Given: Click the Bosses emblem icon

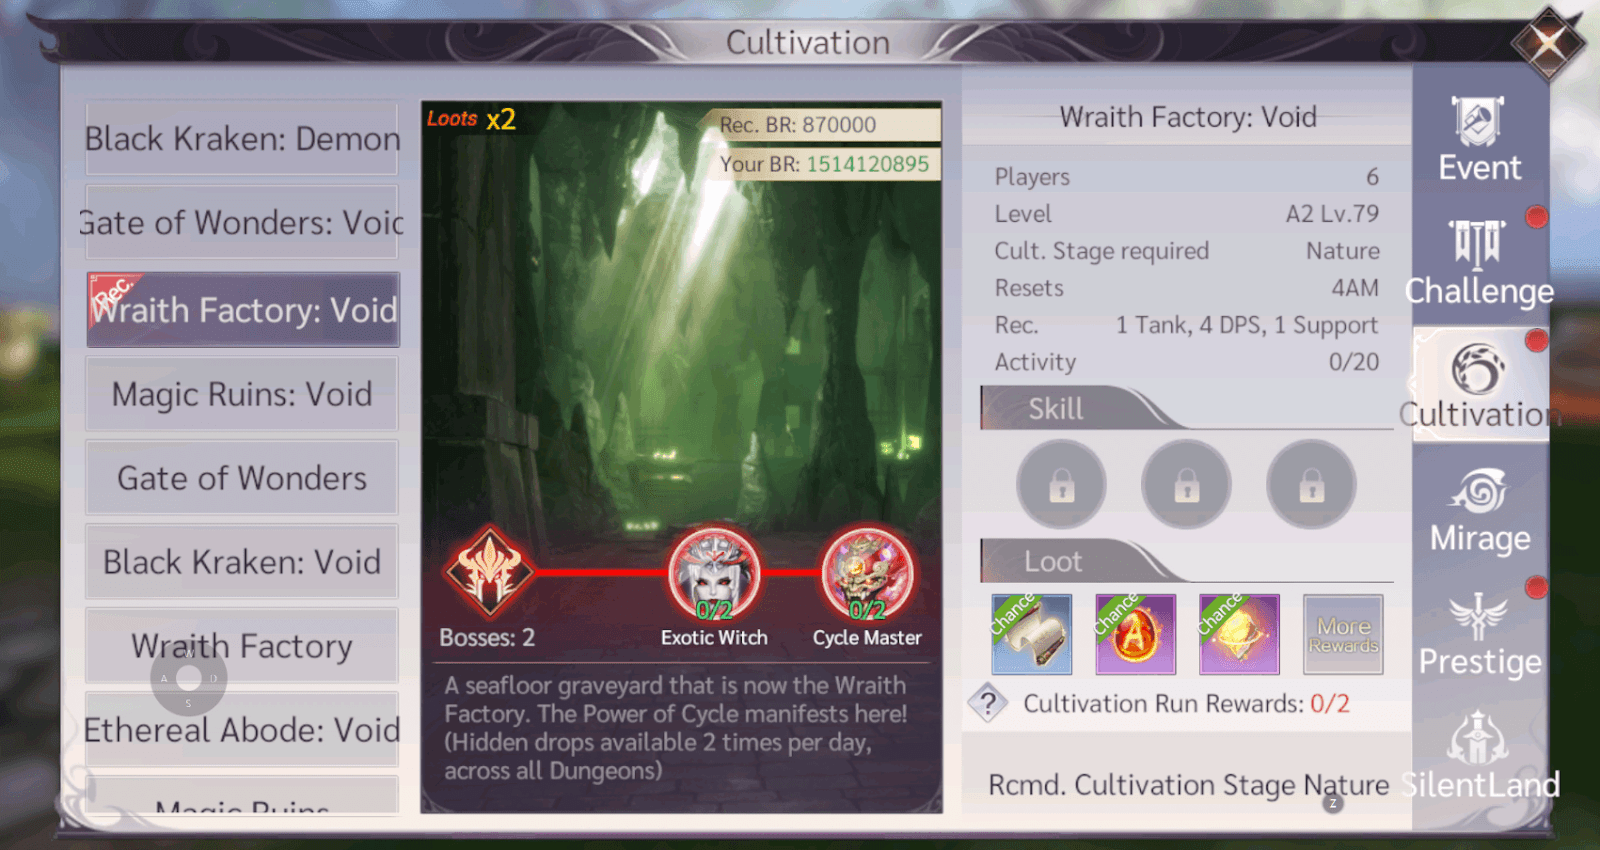Looking at the screenshot, I should [489, 573].
